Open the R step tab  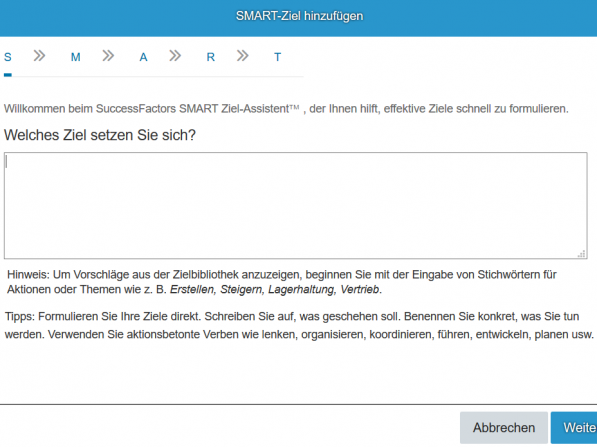(211, 57)
